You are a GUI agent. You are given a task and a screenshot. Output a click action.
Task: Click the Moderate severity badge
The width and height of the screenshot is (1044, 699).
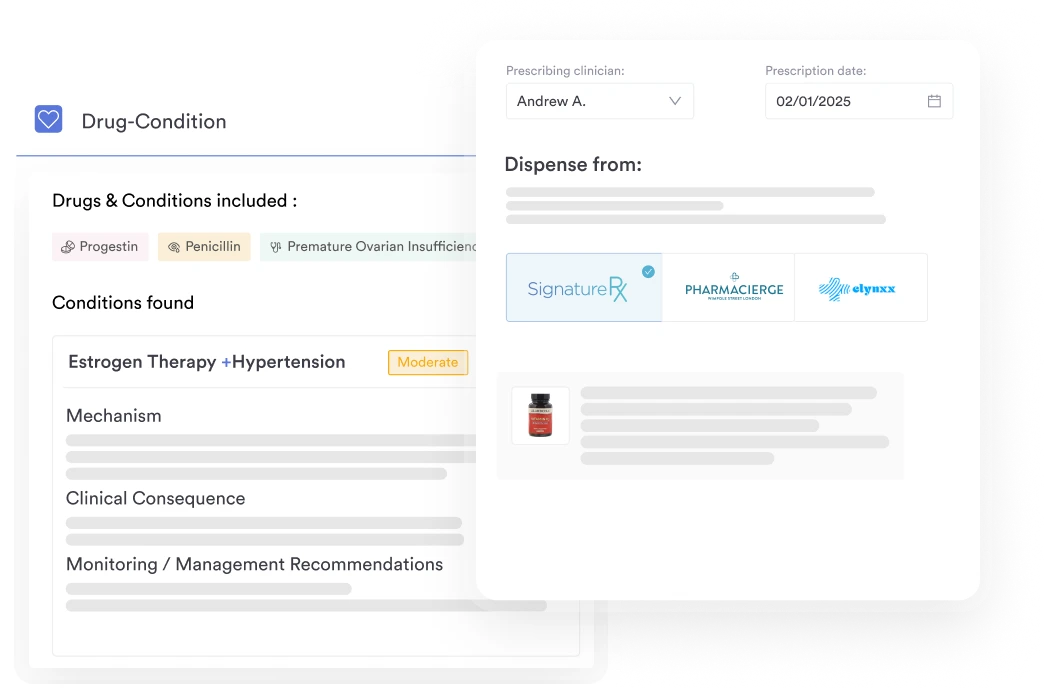[428, 362]
